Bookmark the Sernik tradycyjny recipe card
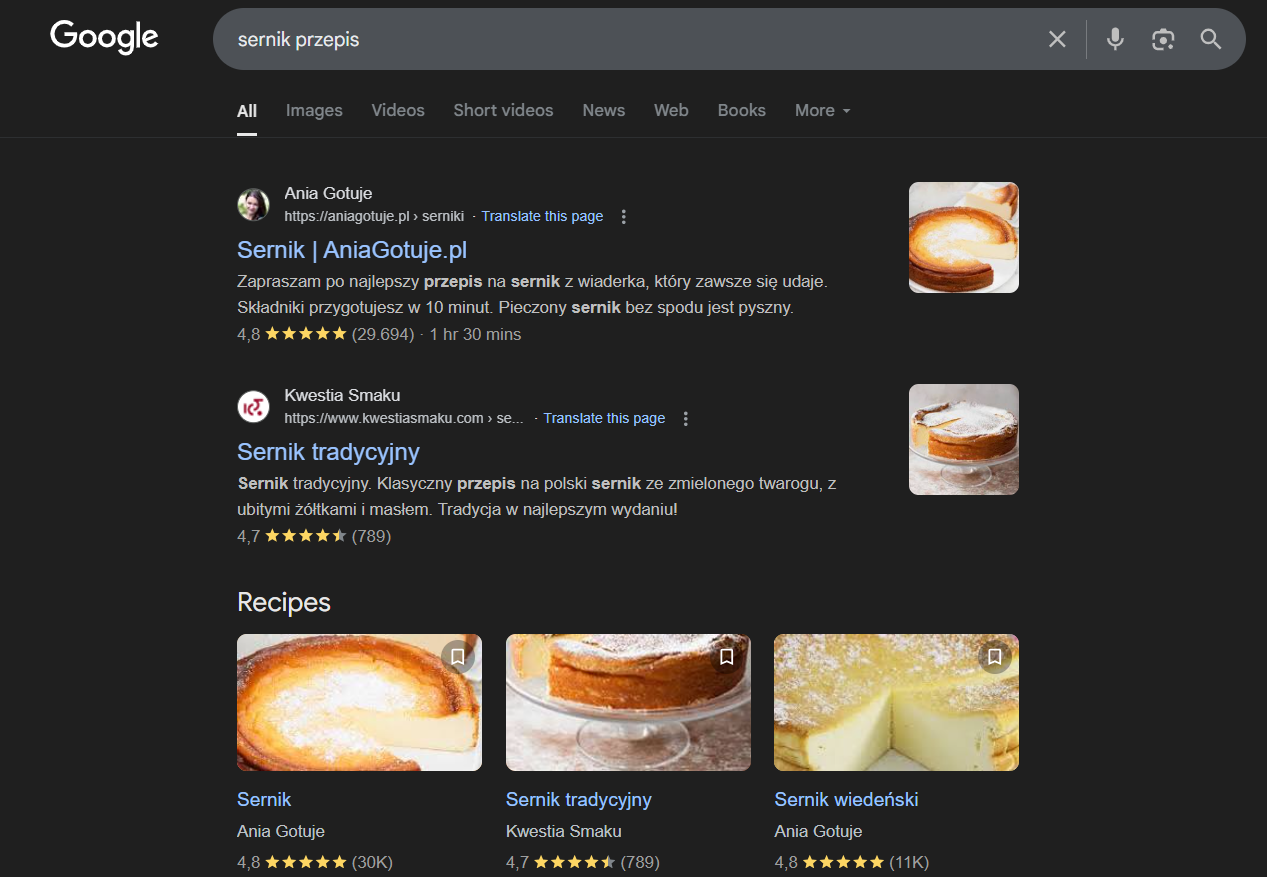The height and width of the screenshot is (877, 1267). tap(727, 657)
